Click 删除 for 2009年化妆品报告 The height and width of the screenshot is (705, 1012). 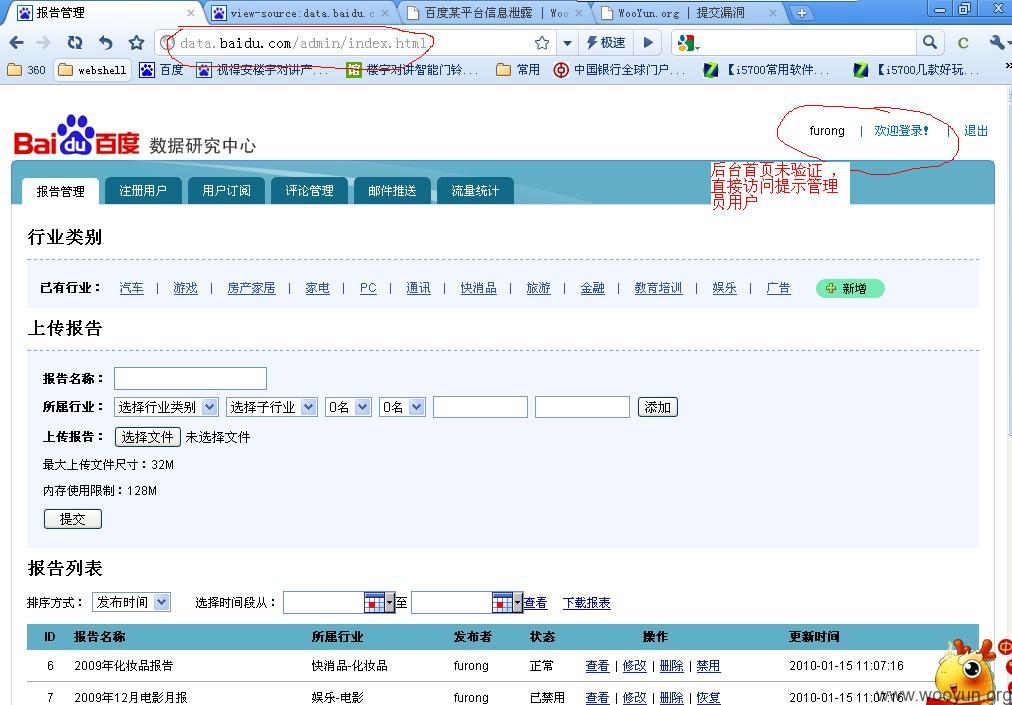click(x=671, y=666)
